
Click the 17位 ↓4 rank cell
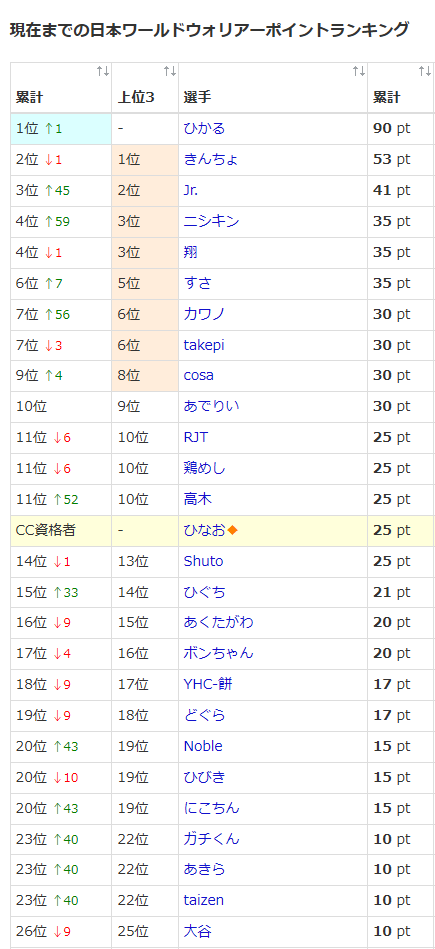point(61,653)
